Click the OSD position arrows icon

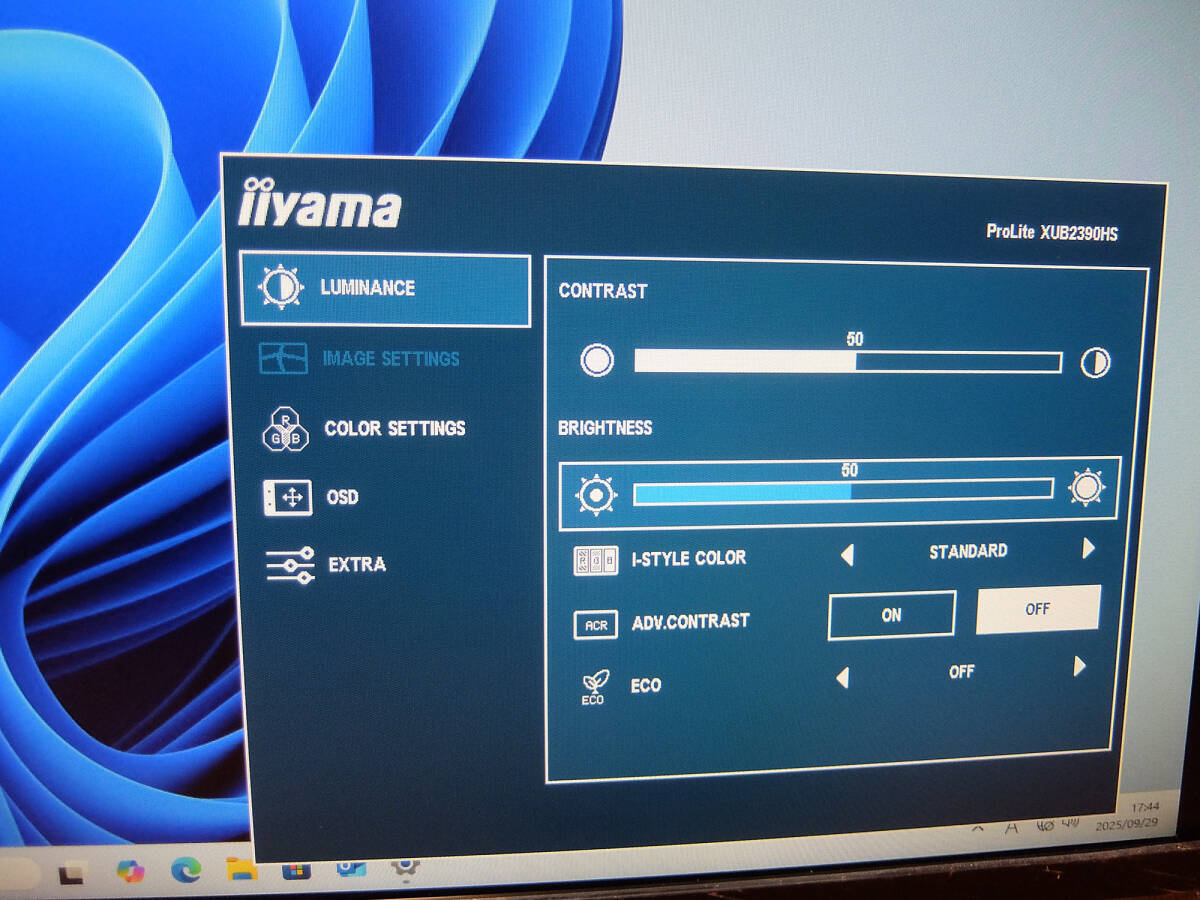[288, 497]
